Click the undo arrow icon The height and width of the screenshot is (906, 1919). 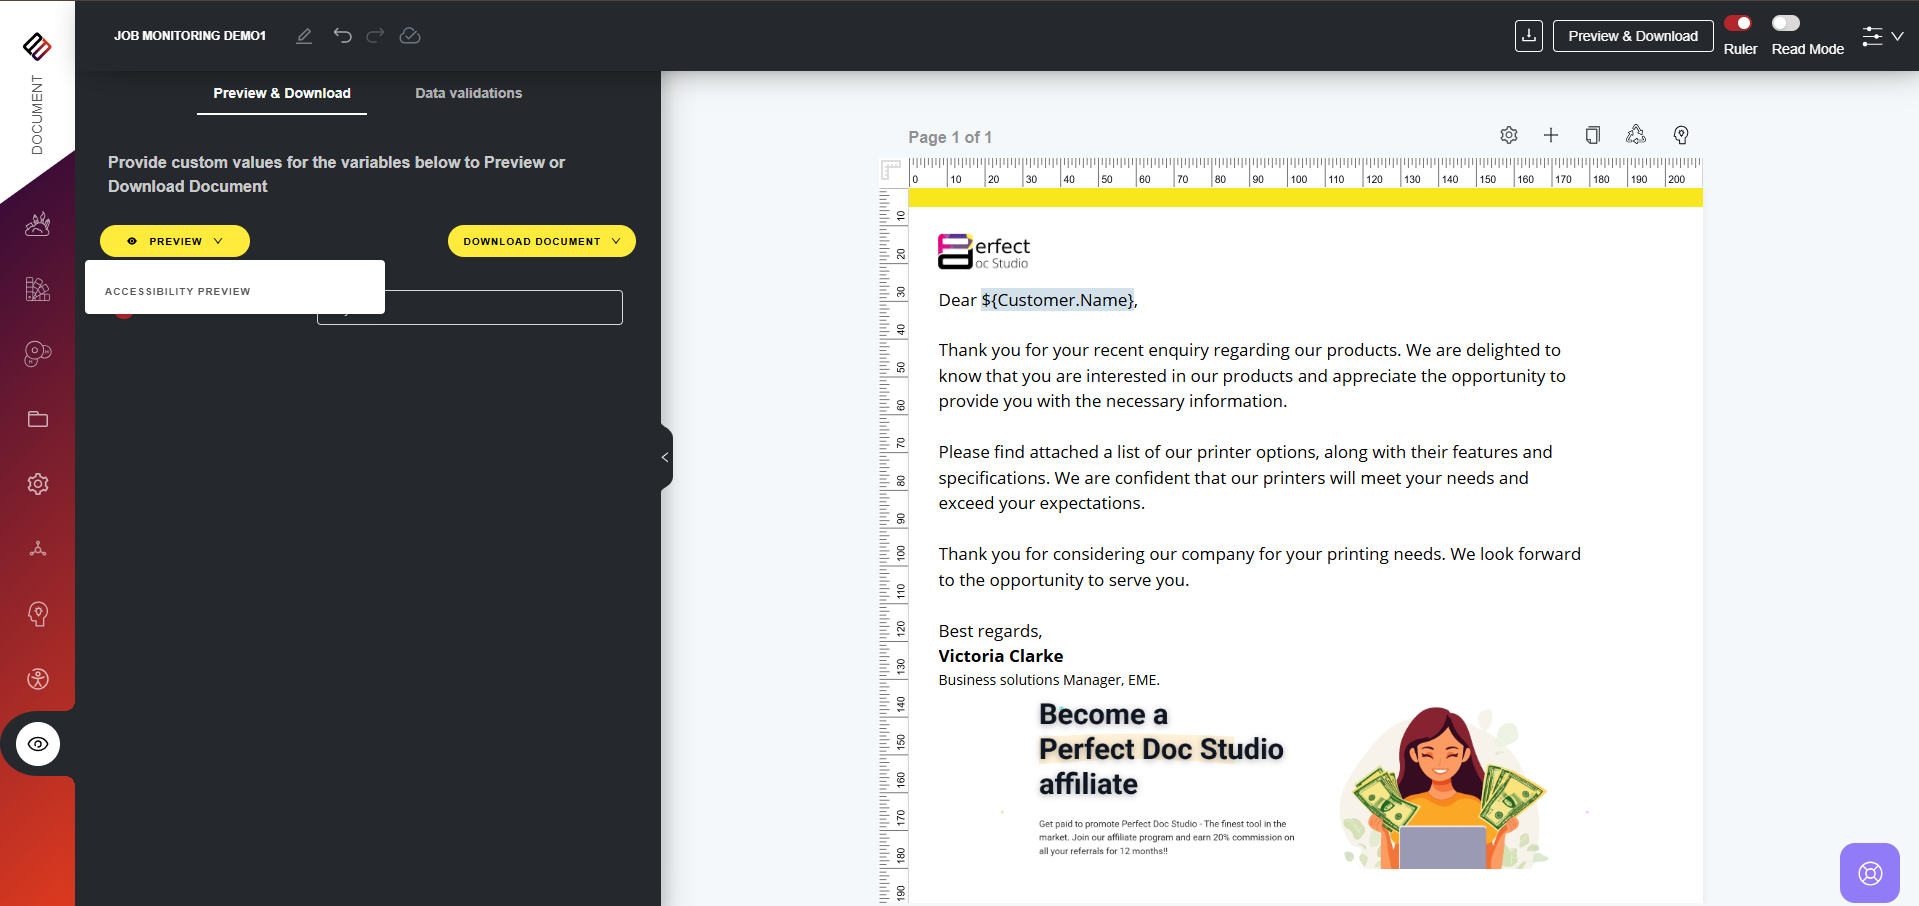[343, 36]
